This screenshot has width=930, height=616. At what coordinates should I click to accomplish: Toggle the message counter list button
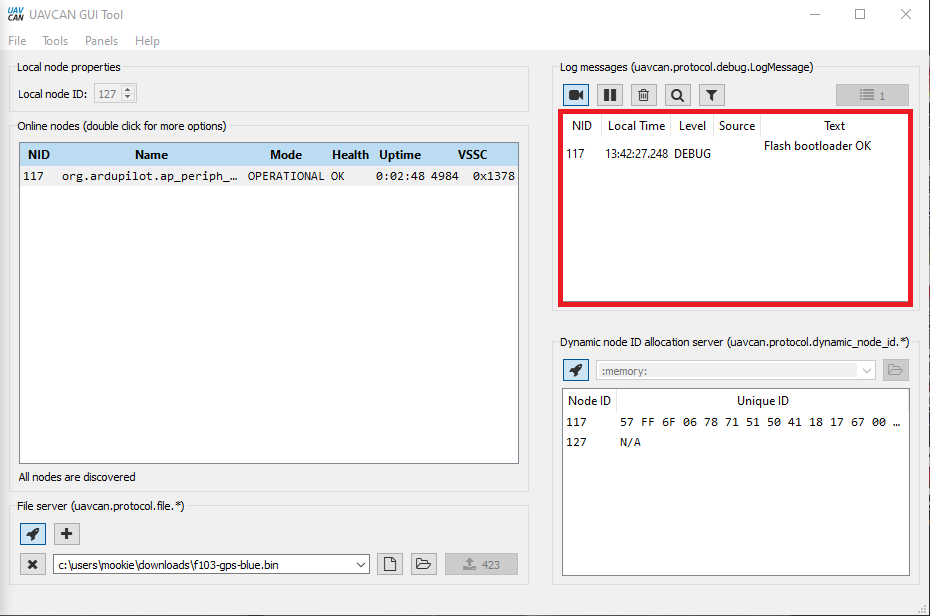coord(871,94)
